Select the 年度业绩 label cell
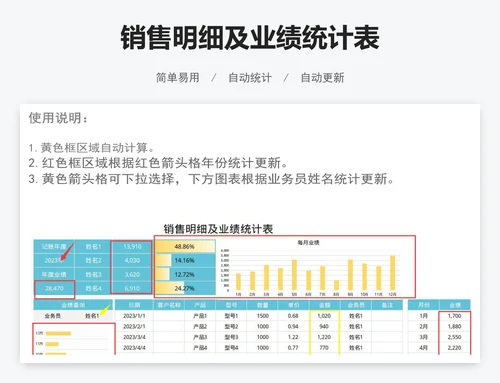This screenshot has height=383, width=500. pos(54,274)
